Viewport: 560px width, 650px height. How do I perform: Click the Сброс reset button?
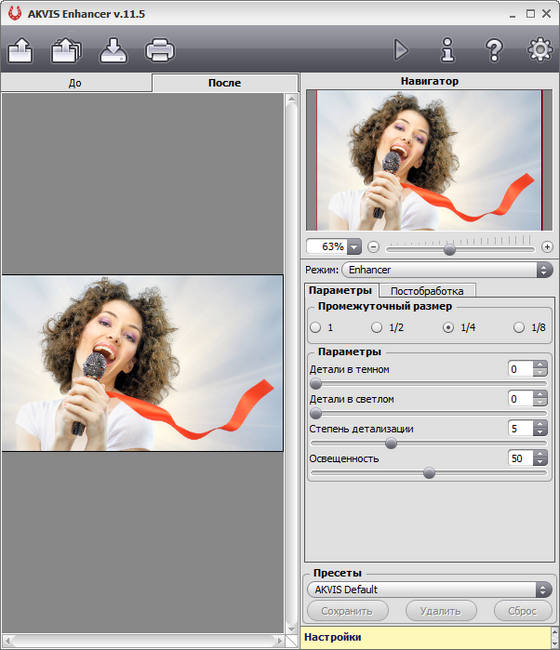coord(523,611)
